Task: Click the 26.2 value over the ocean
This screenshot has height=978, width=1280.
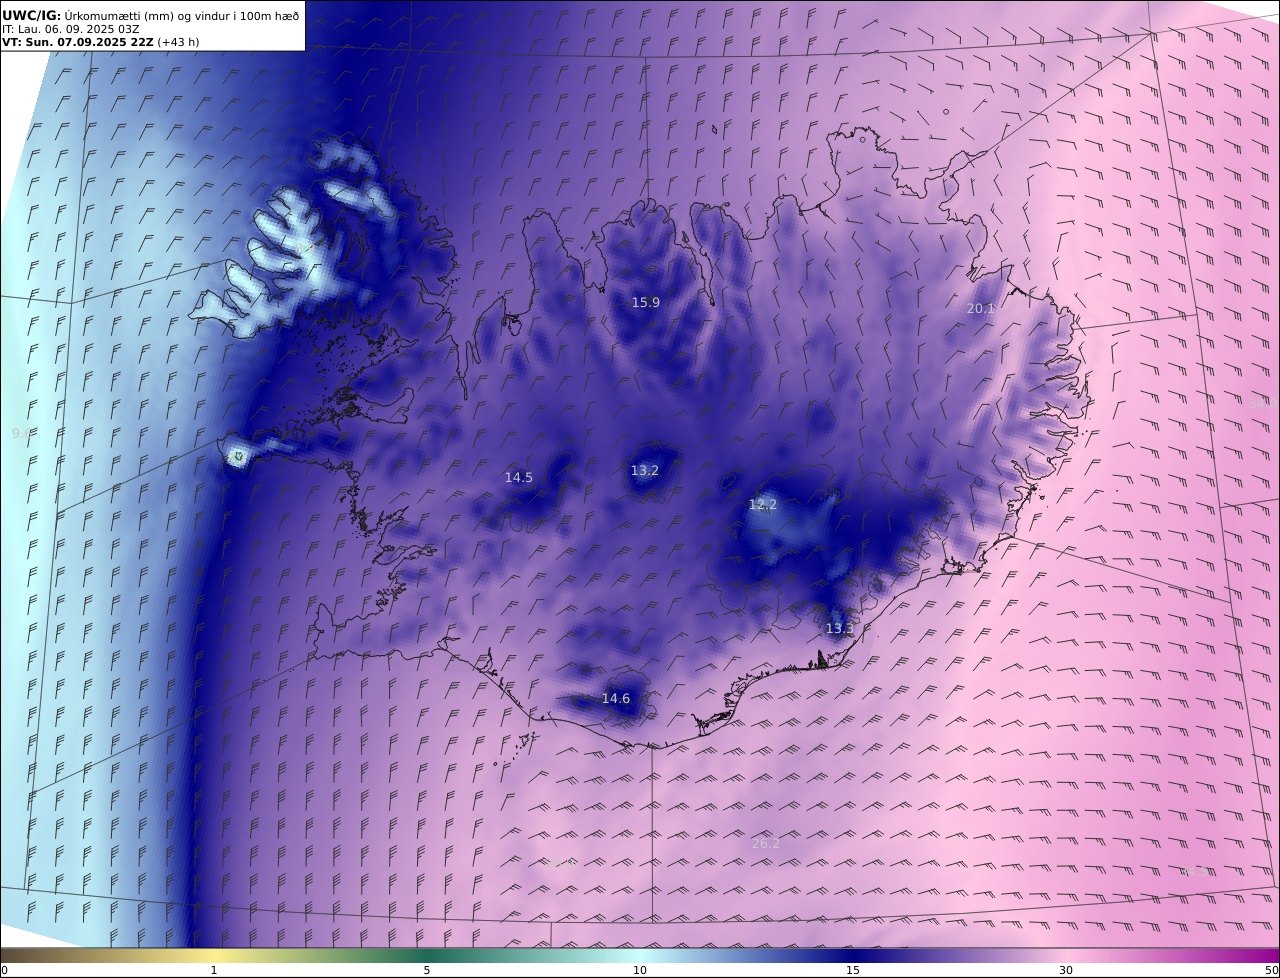Action: point(766,844)
